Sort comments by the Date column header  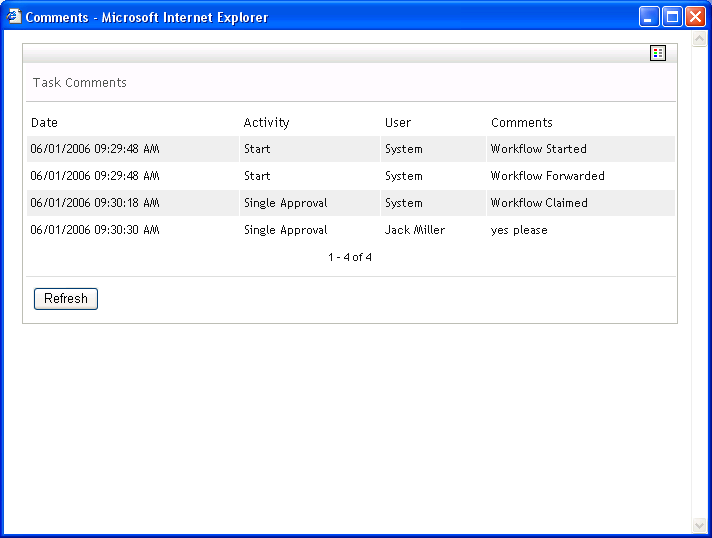click(x=45, y=123)
